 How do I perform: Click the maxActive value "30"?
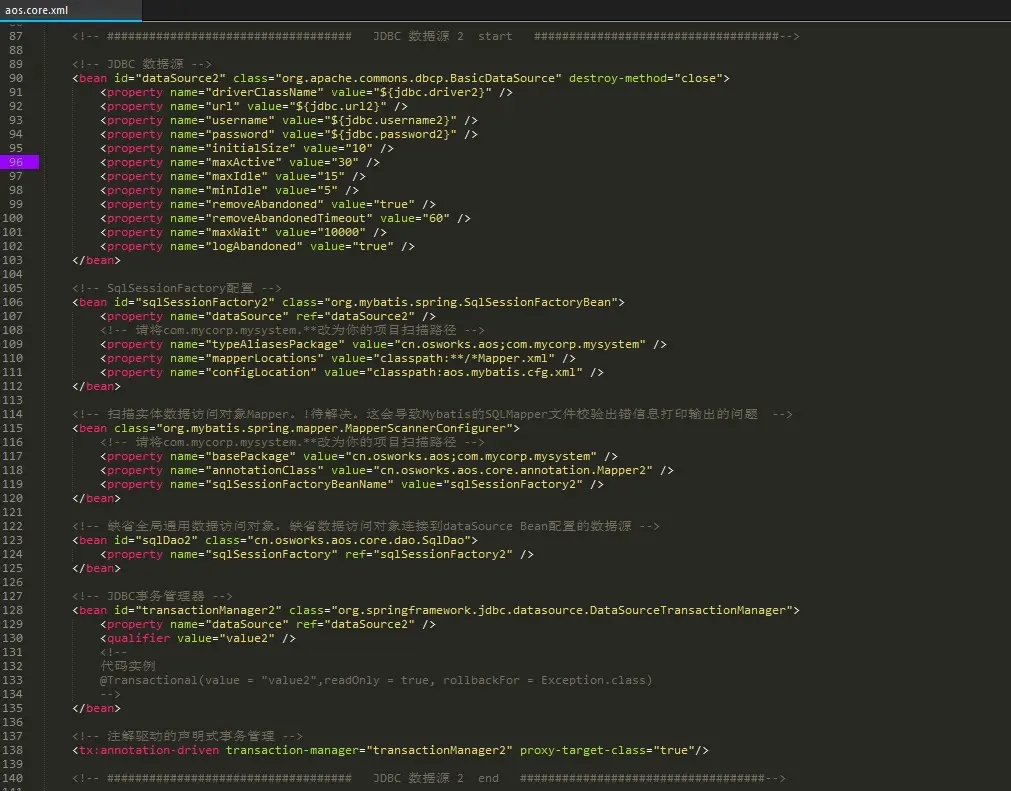tap(345, 162)
